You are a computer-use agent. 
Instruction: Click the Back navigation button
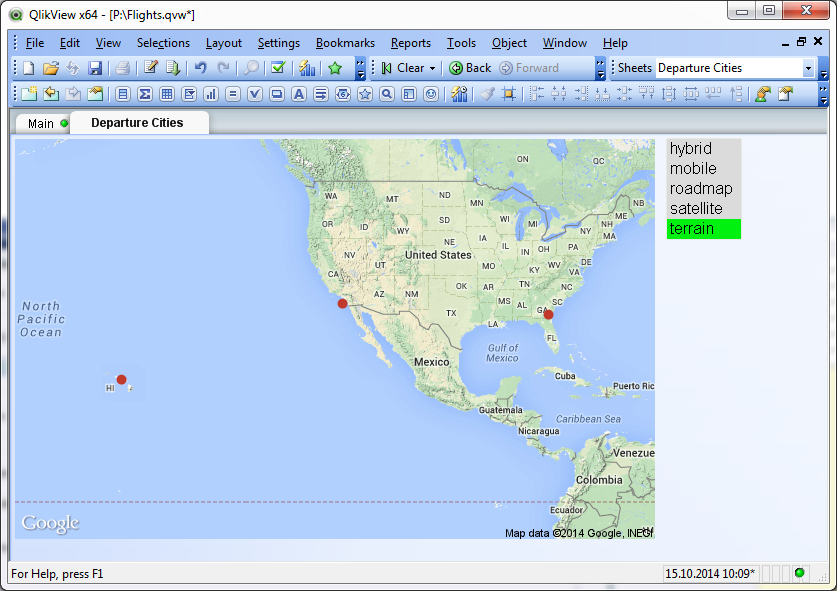470,68
